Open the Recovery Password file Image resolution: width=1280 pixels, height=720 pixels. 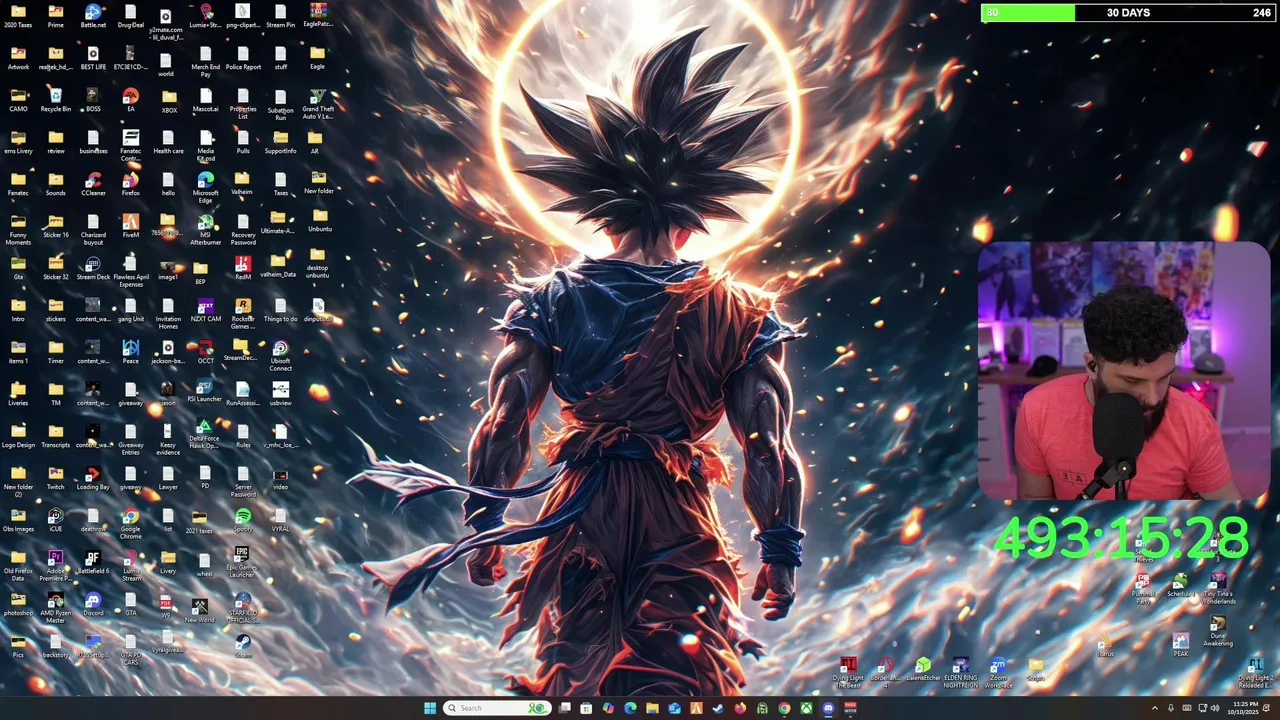tap(243, 230)
